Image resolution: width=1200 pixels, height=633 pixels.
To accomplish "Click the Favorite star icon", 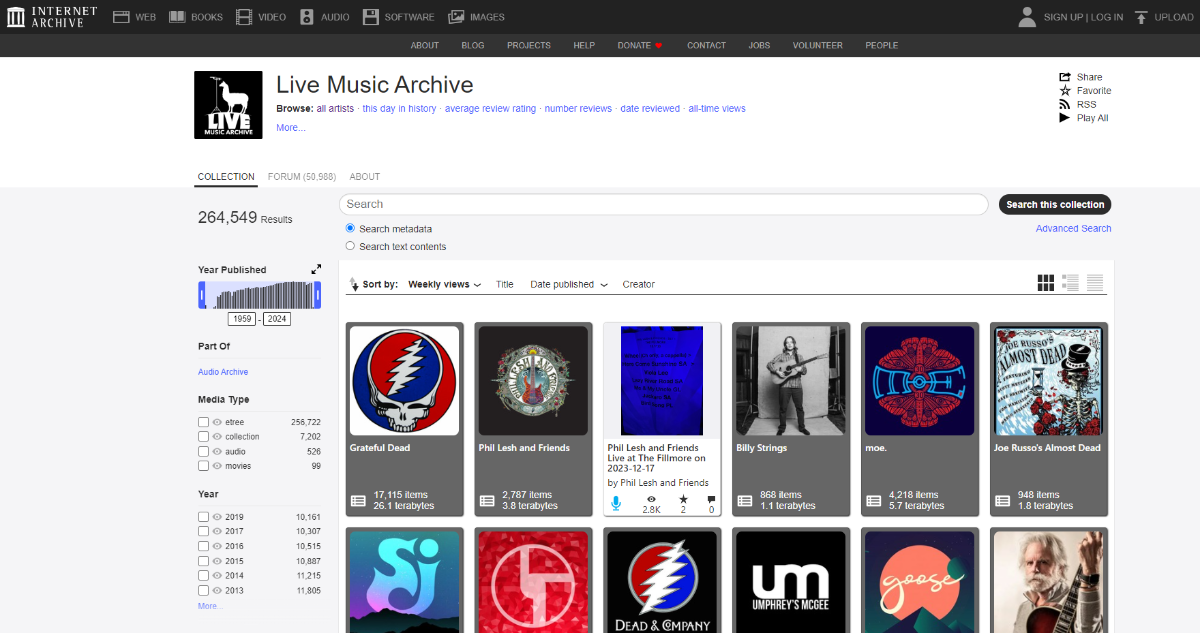I will click(x=1065, y=91).
